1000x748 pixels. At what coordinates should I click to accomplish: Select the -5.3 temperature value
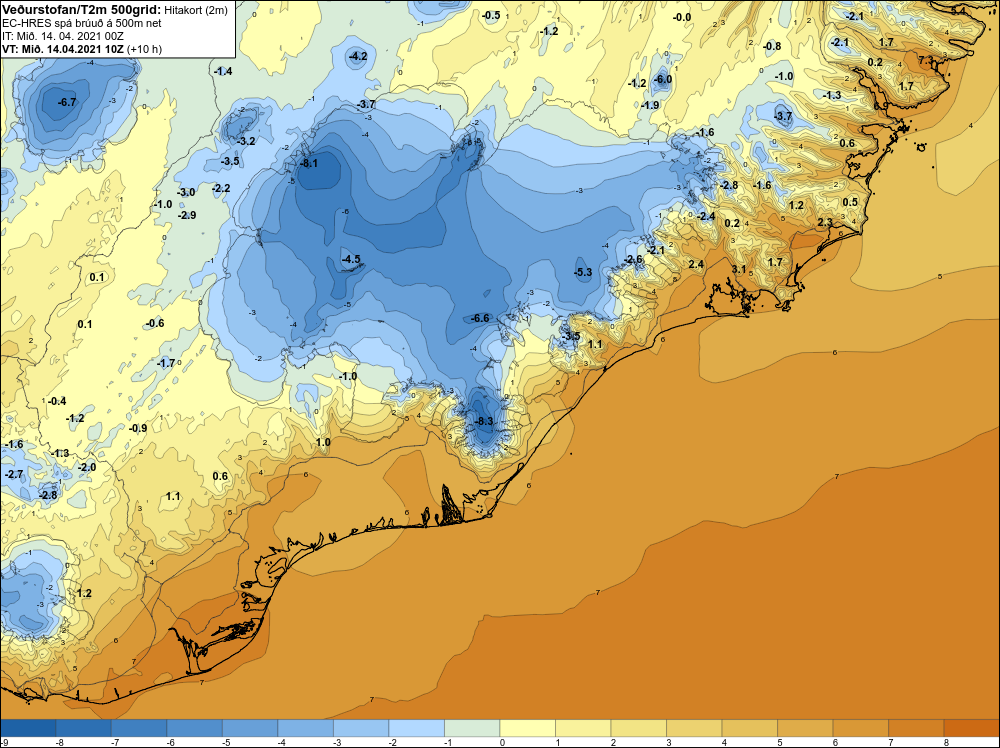click(x=583, y=272)
